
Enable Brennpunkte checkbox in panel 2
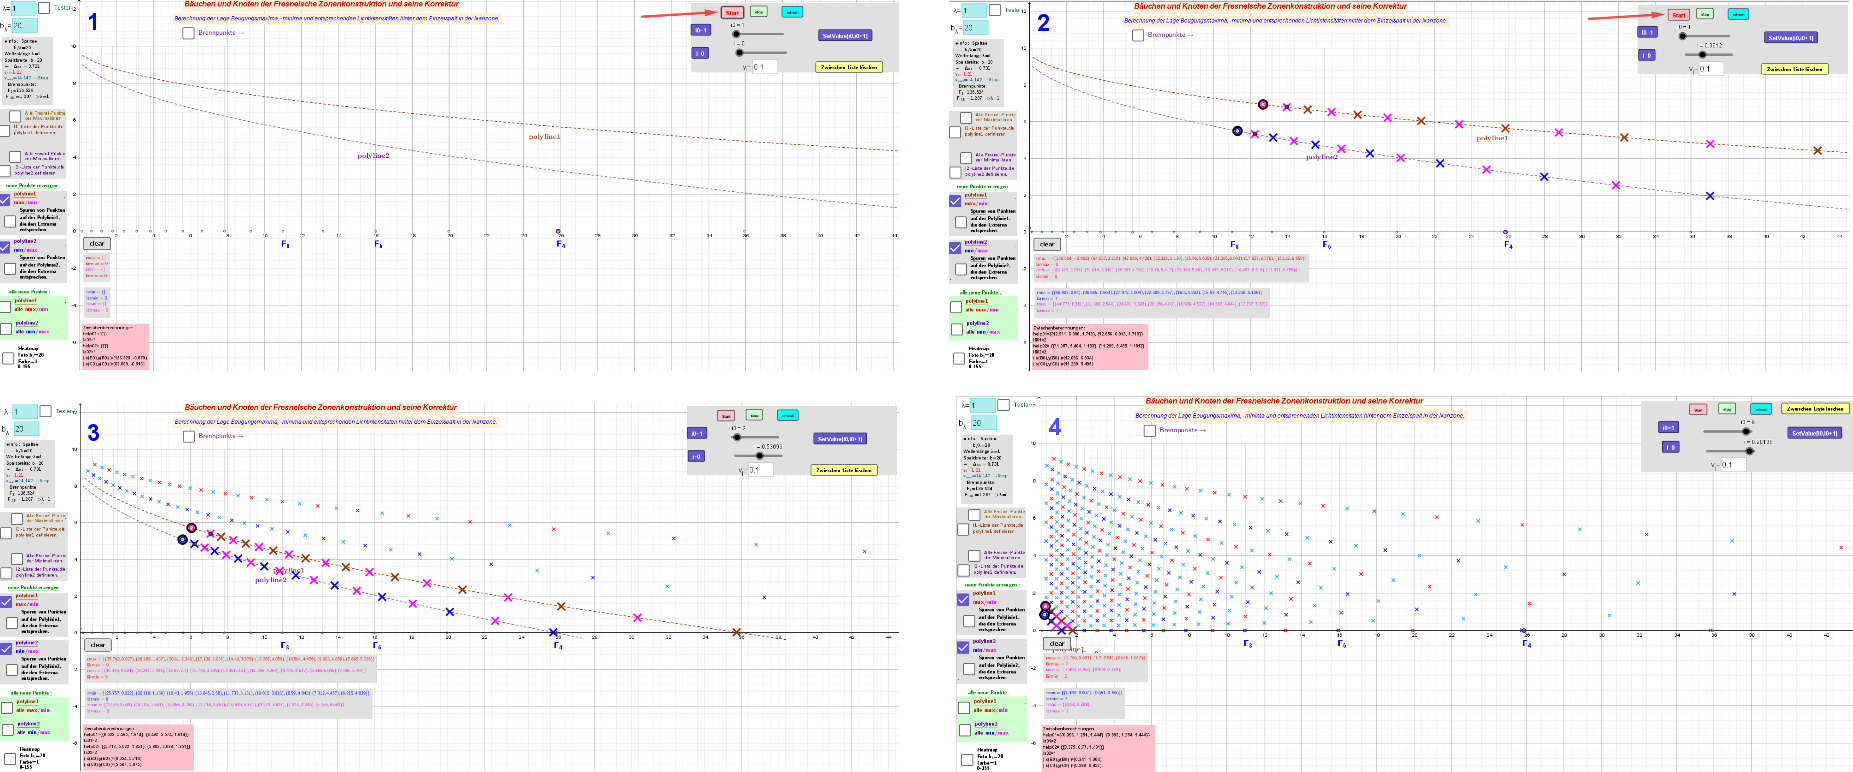(1138, 35)
